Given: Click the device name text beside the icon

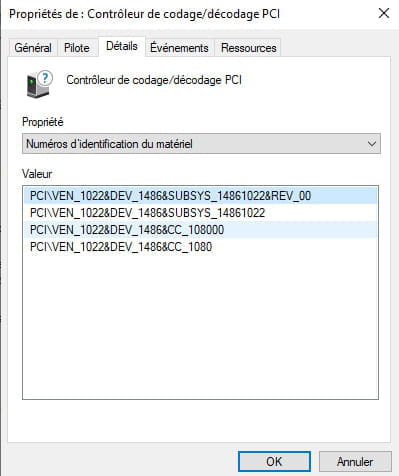Looking at the screenshot, I should pos(154,80).
